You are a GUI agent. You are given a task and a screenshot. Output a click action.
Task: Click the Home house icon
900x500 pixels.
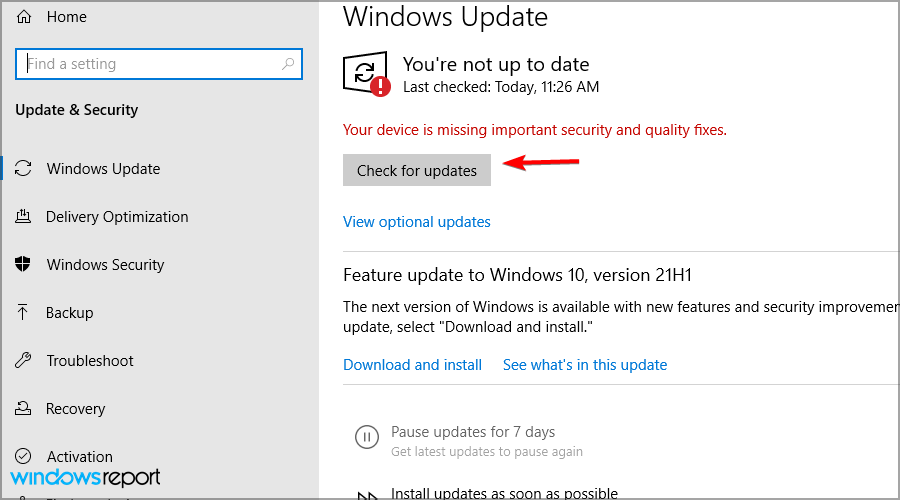tap(24, 17)
